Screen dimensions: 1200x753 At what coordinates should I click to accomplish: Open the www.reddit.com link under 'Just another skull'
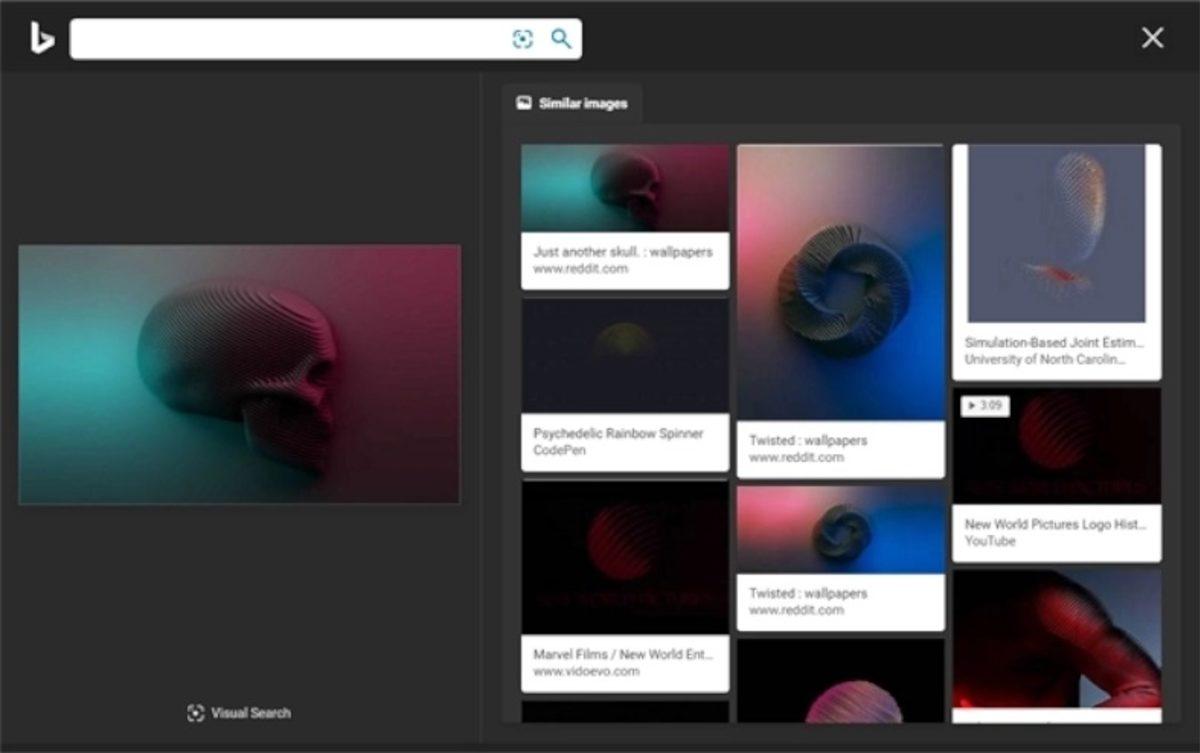tap(580, 269)
